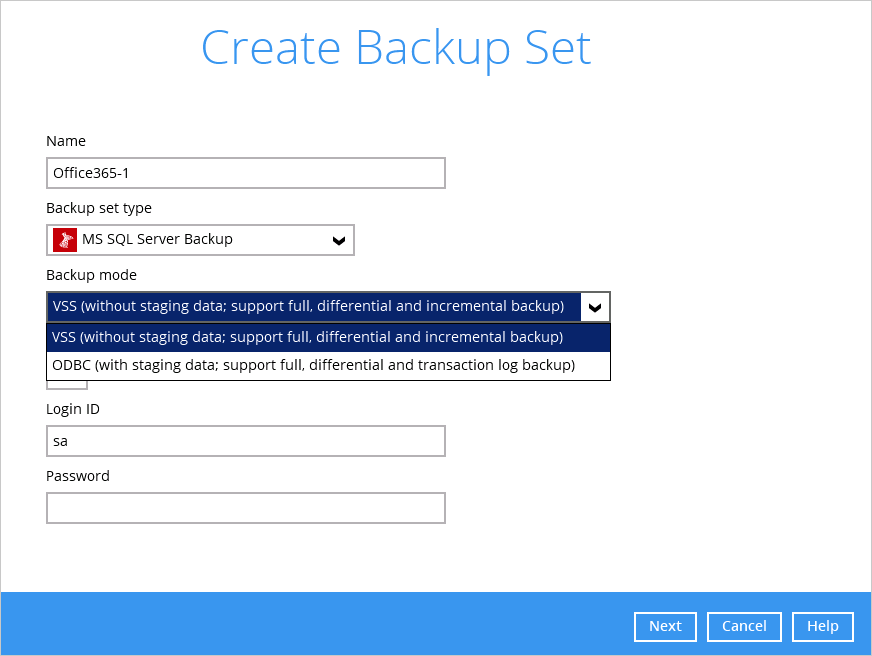Click the MS SQL Server Backup combo box
This screenshot has width=872, height=656.
click(200, 240)
